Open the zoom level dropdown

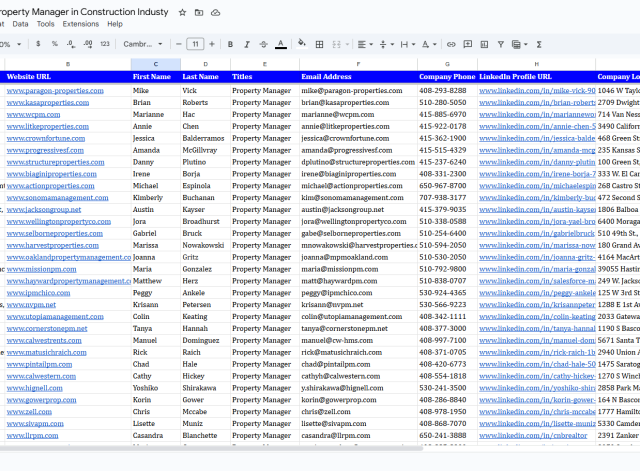point(11,44)
